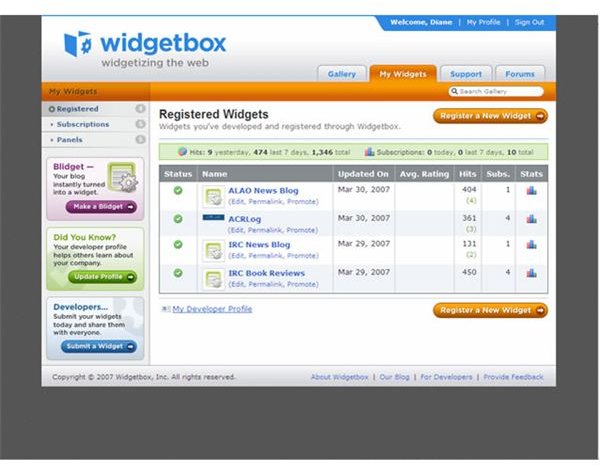Open the ALAO News Blog widget link
600x465 pixels.
point(263,191)
